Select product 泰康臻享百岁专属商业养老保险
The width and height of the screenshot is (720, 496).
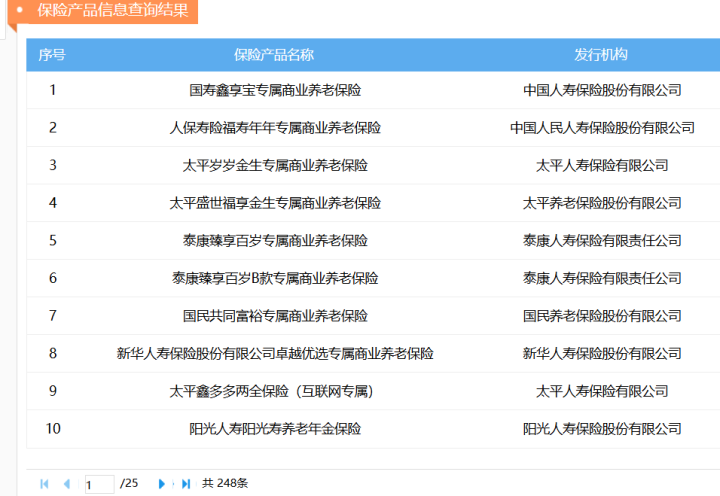[x=275, y=241]
